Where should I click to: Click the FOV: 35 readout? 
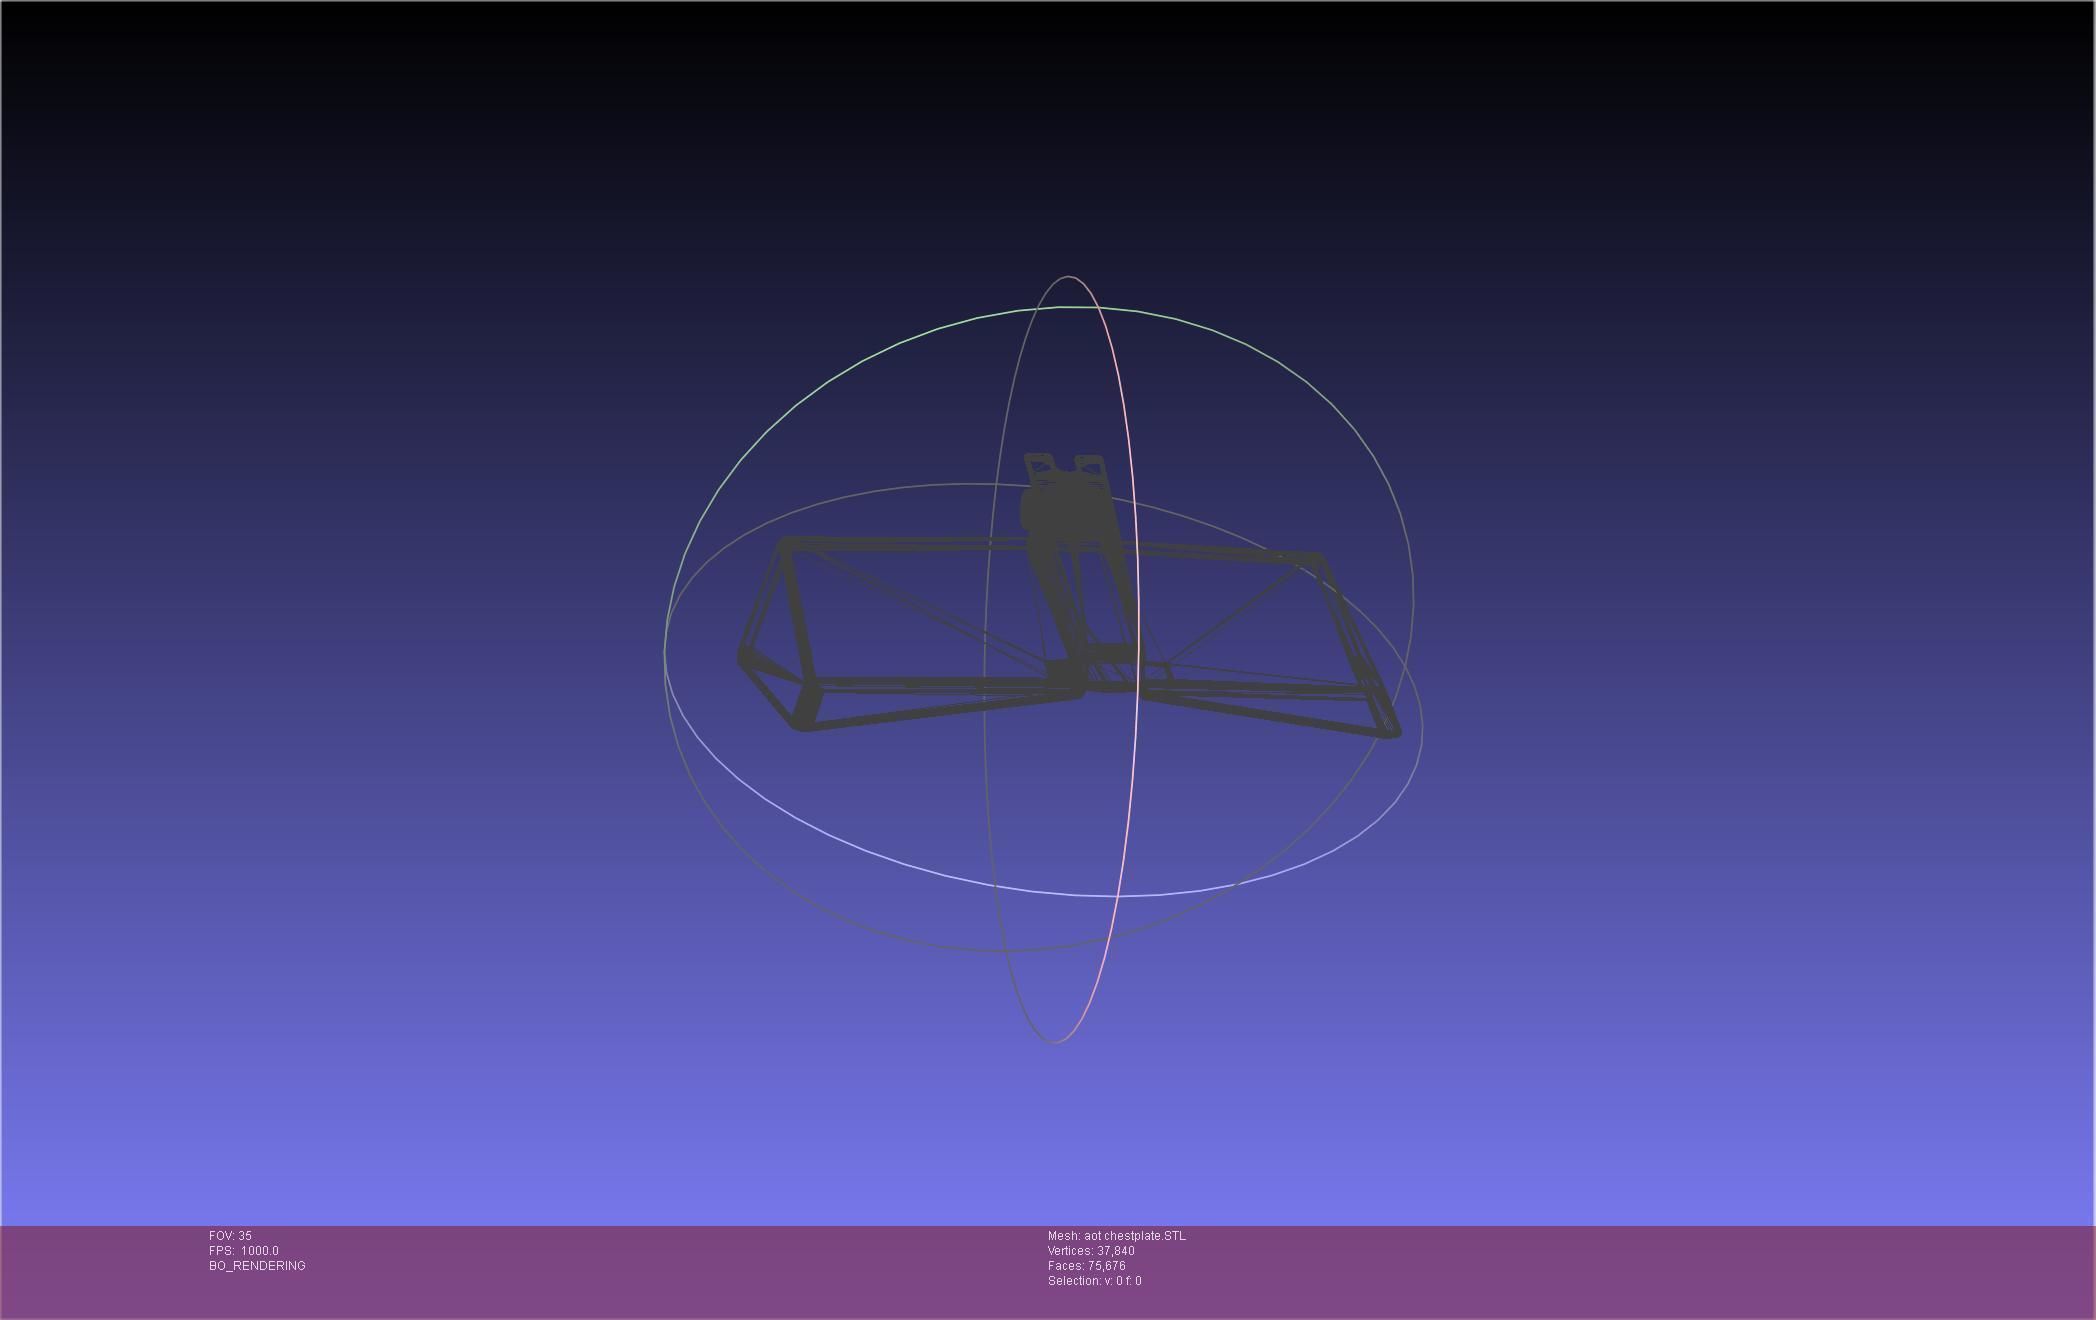tap(230, 1236)
